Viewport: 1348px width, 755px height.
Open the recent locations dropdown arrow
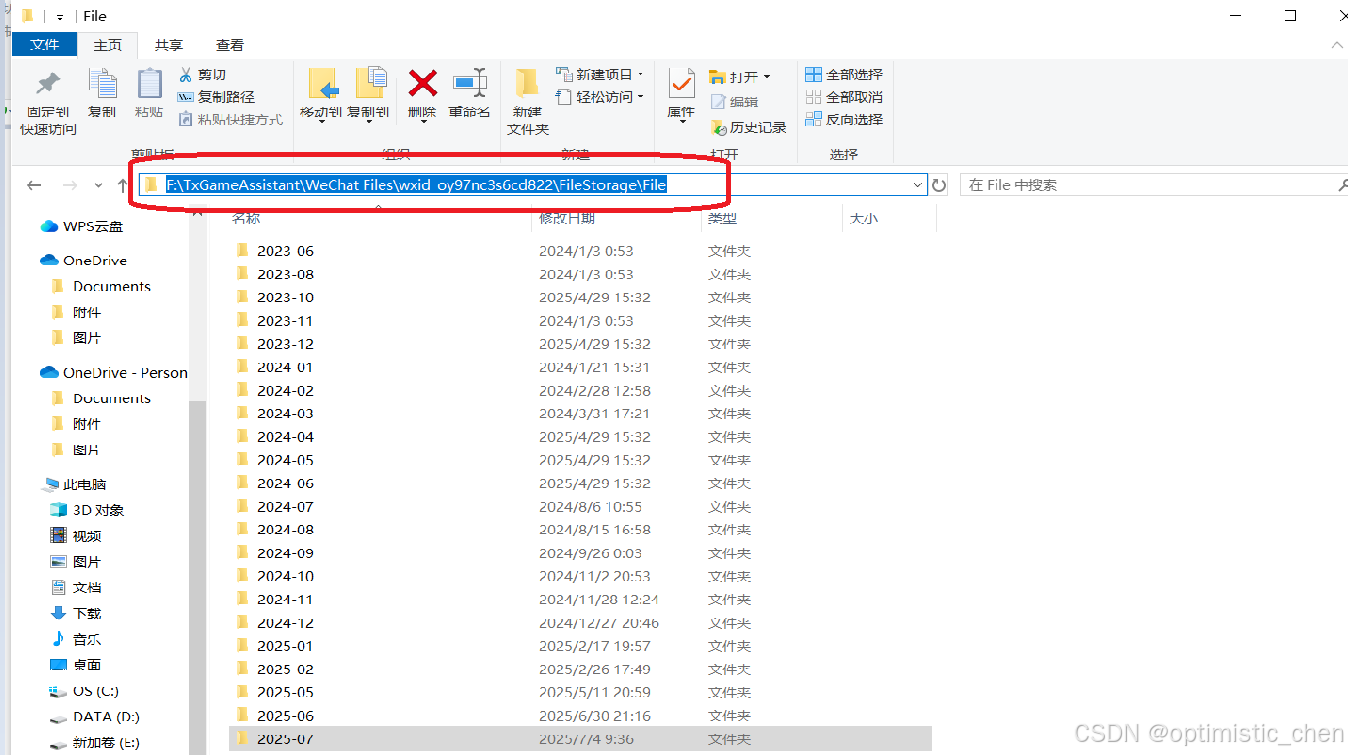(x=98, y=185)
